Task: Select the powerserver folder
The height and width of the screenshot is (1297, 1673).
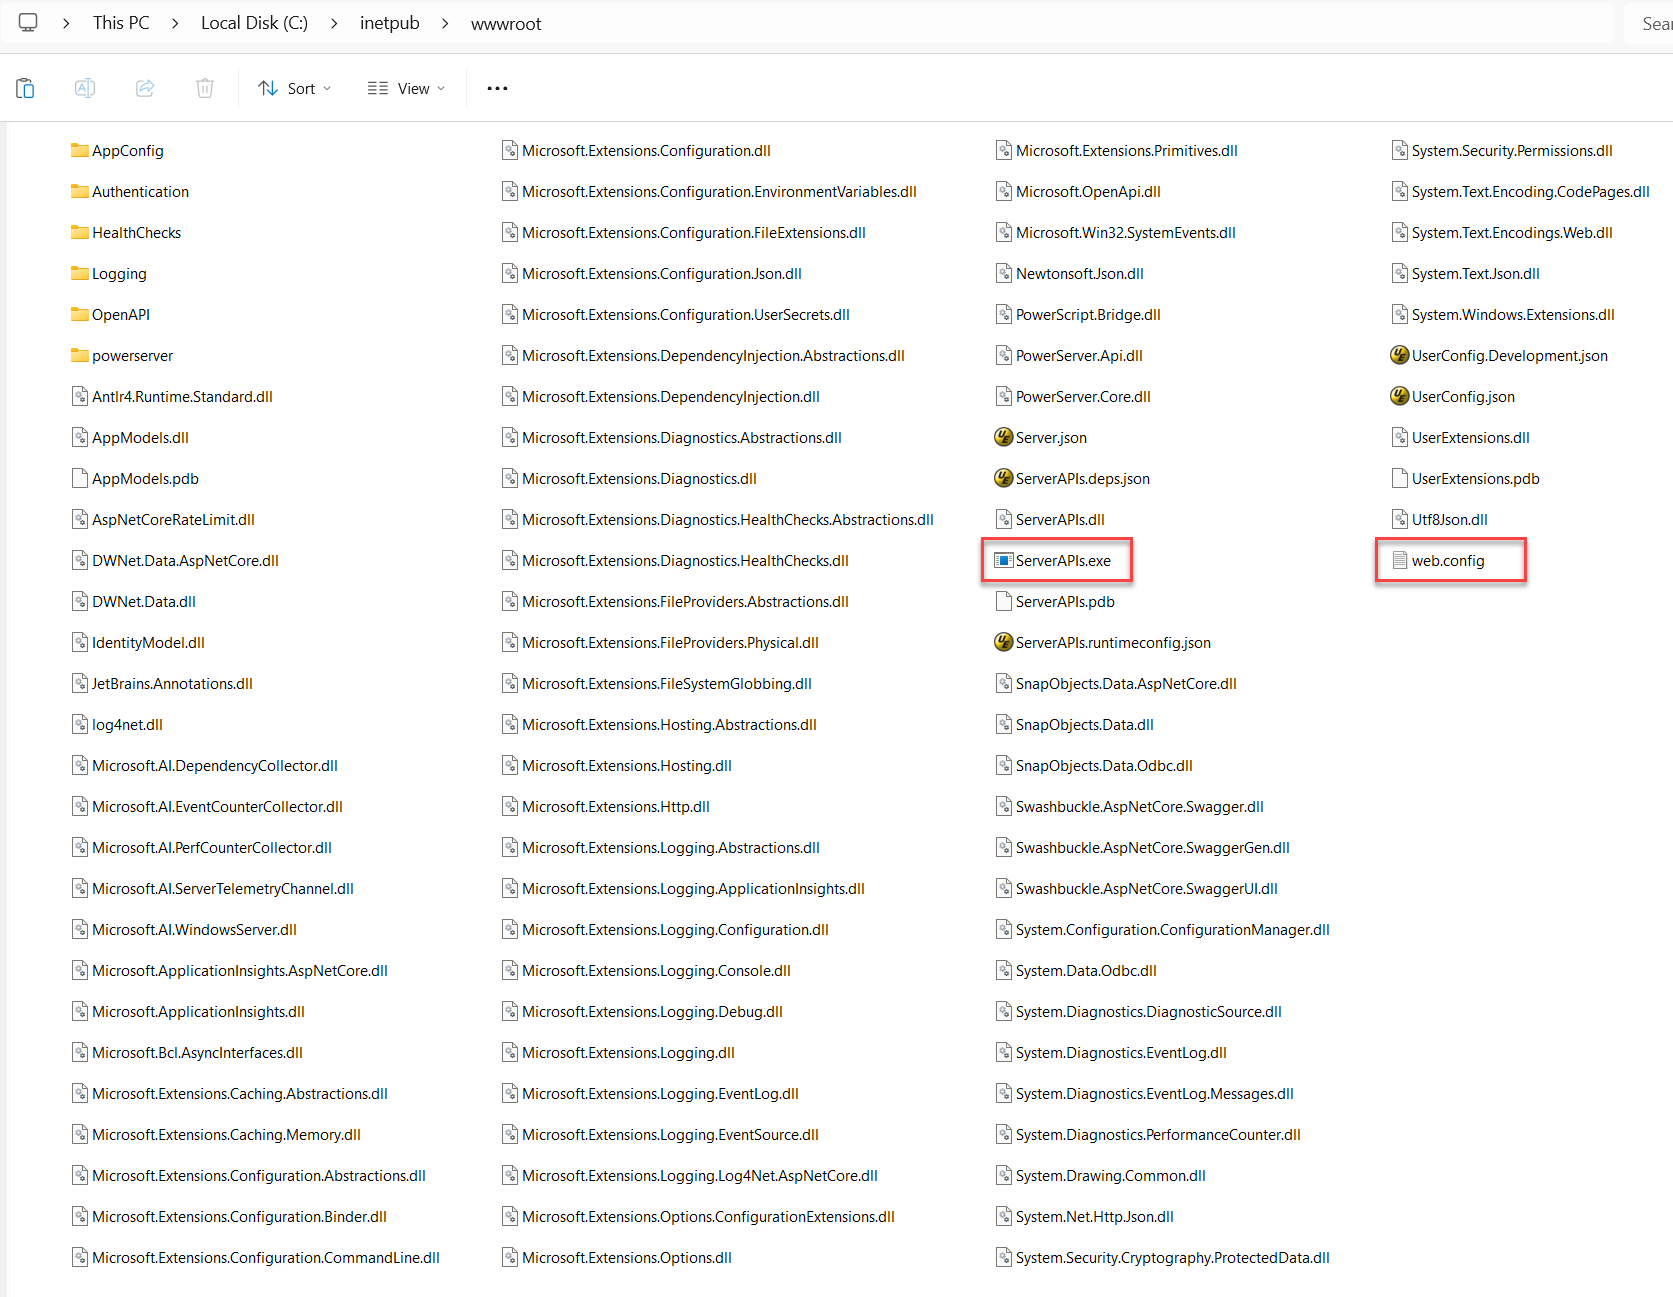Action: click(x=132, y=355)
